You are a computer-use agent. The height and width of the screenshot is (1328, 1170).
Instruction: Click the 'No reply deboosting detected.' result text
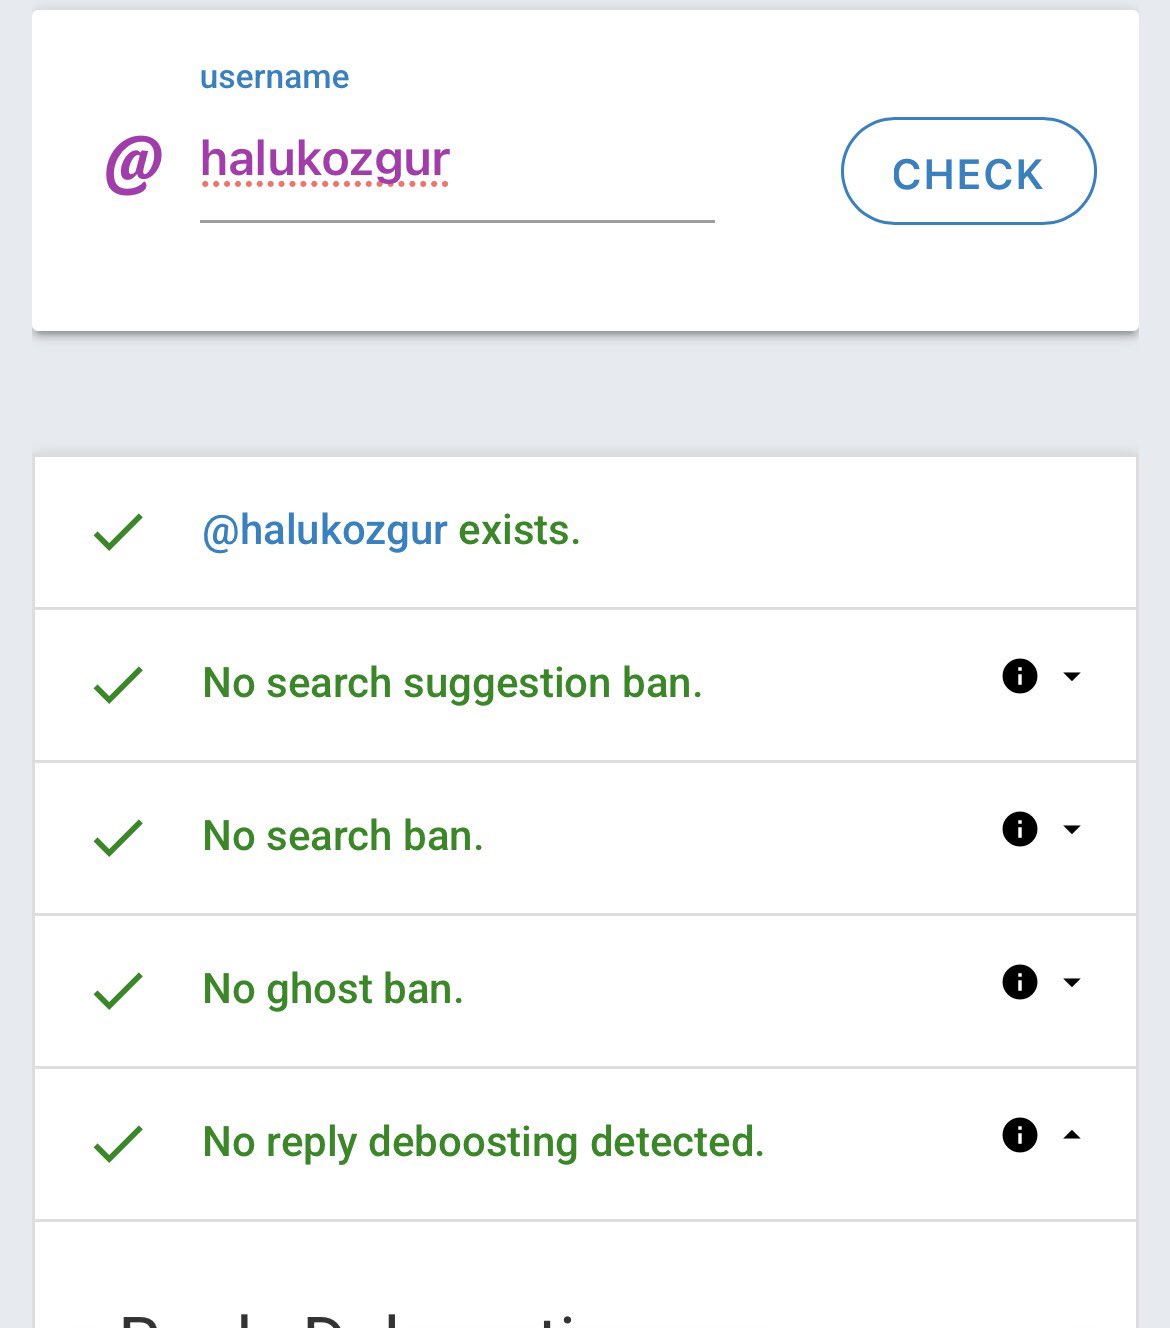tap(483, 1142)
